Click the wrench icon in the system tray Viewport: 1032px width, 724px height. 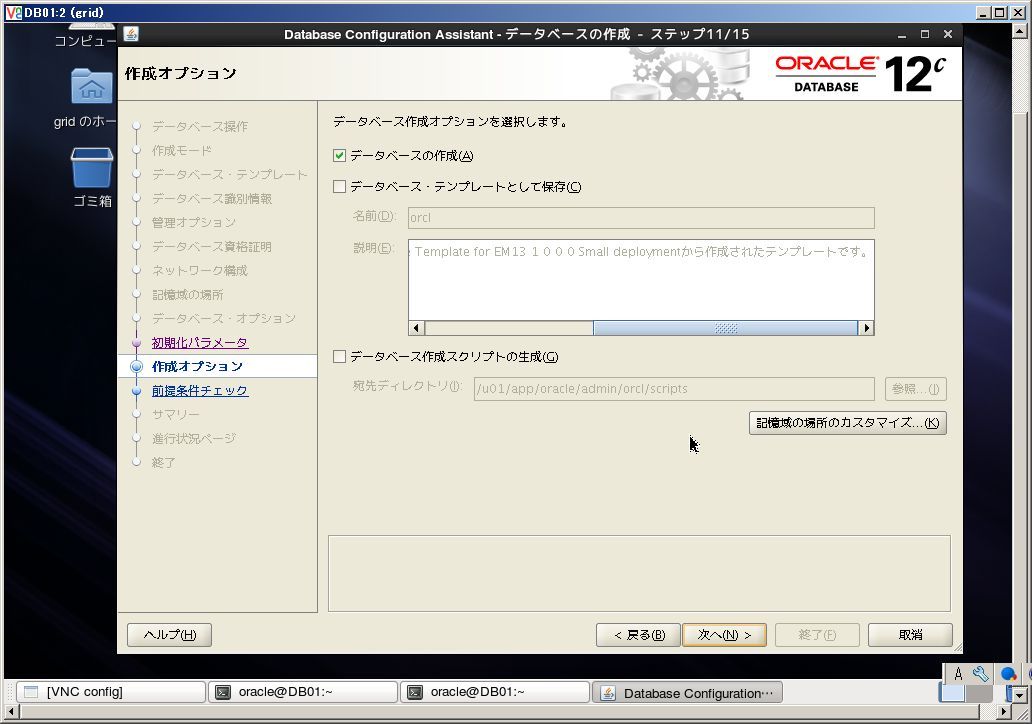[x=981, y=673]
